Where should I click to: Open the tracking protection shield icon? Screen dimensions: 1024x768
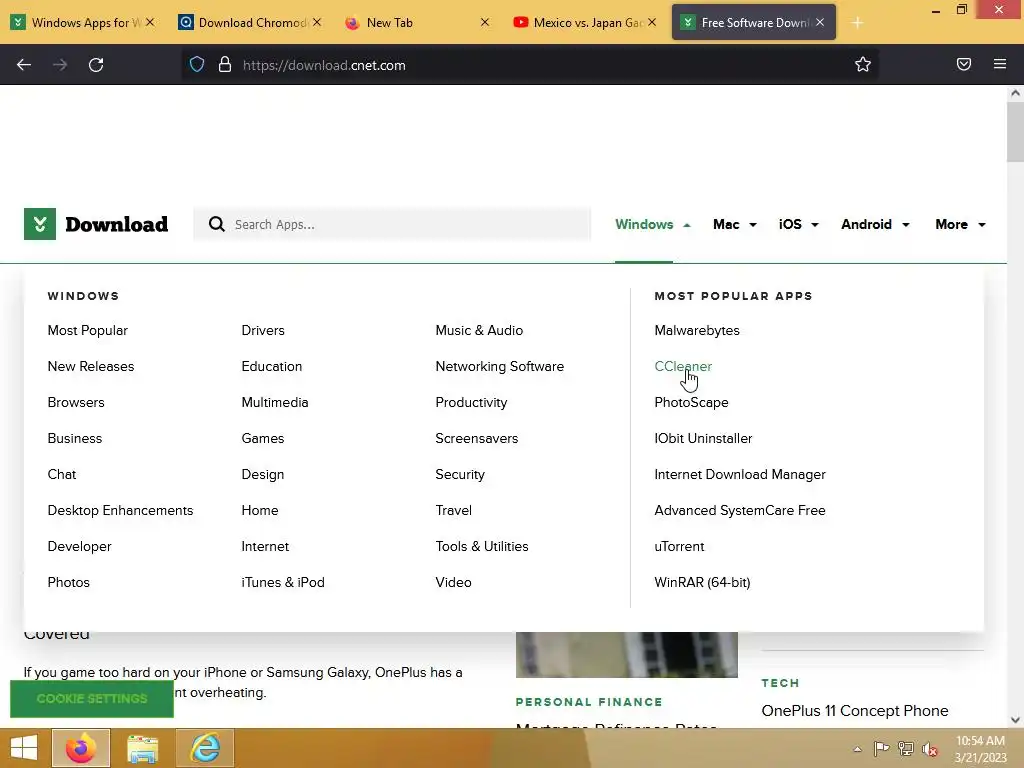pyautogui.click(x=197, y=65)
